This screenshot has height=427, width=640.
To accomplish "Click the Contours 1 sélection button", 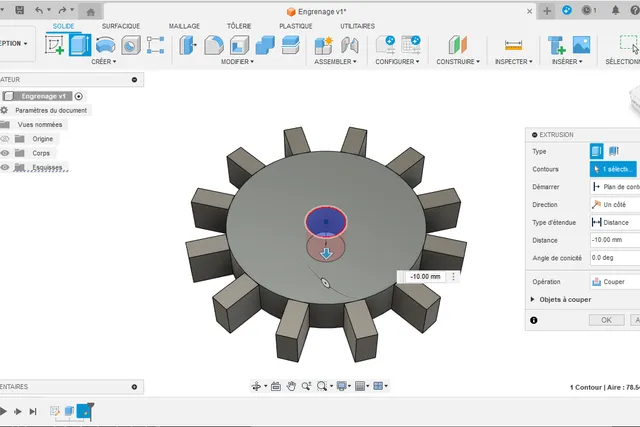I will tap(613, 169).
